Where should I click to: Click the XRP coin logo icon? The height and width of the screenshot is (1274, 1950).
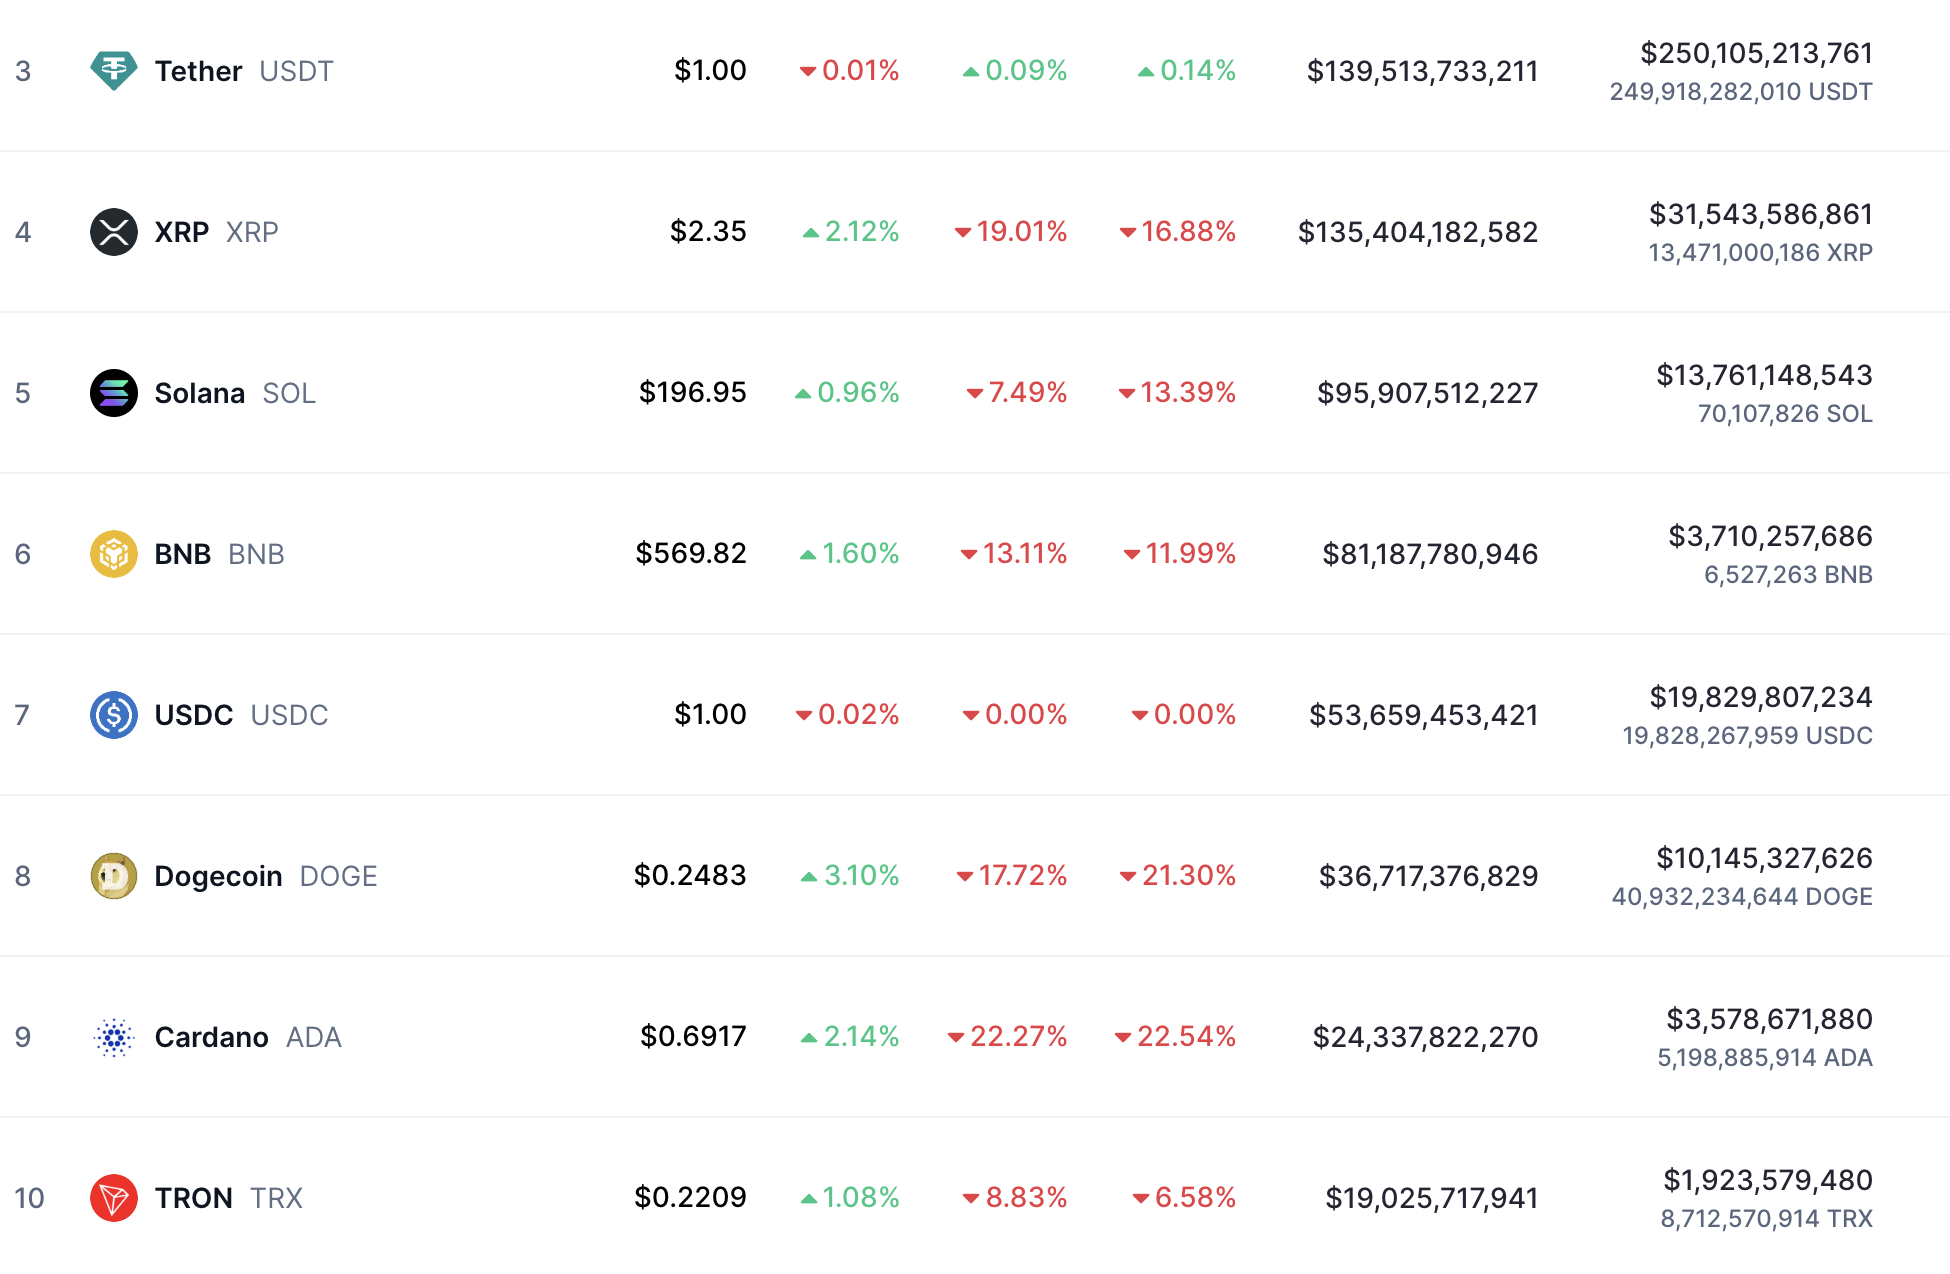click(x=114, y=232)
